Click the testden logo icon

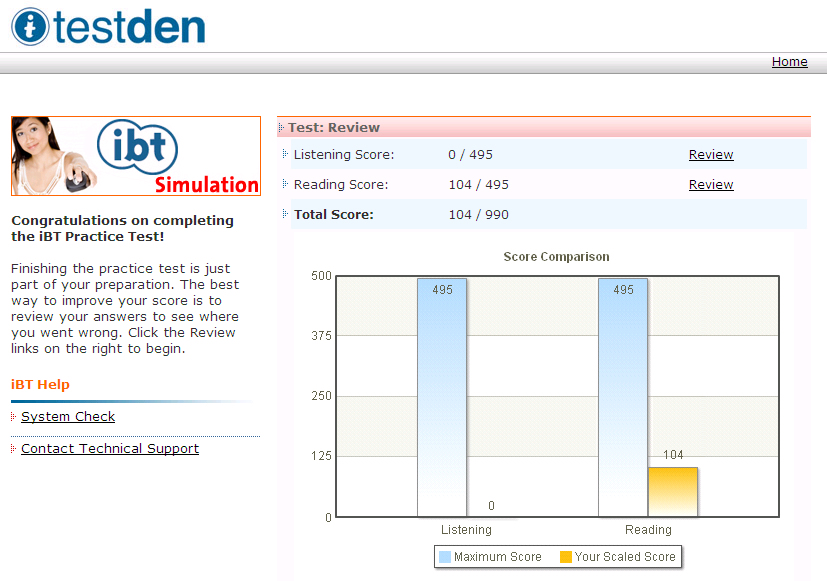click(x=30, y=26)
